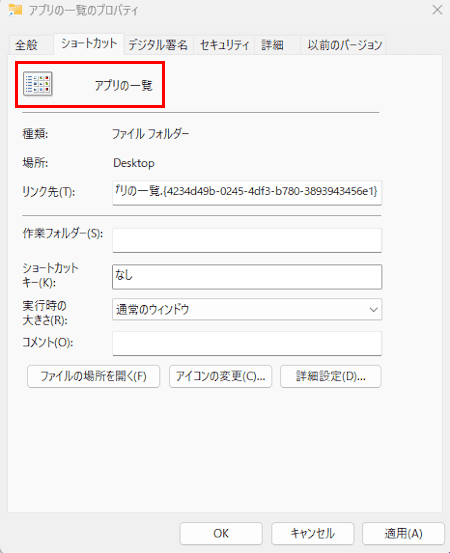Click the コメント input field

[x=247, y=343]
